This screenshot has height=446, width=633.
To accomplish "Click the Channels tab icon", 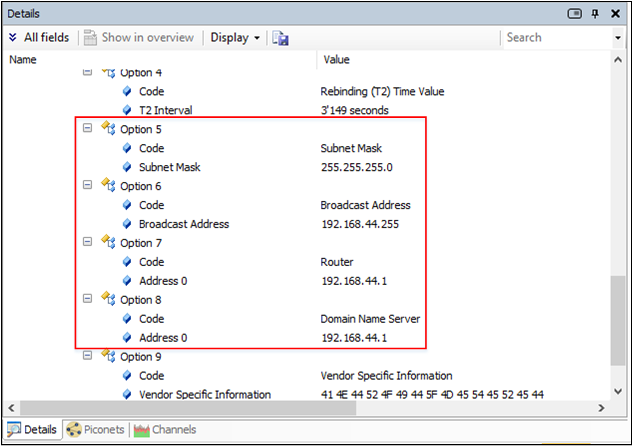I will tap(142, 430).
